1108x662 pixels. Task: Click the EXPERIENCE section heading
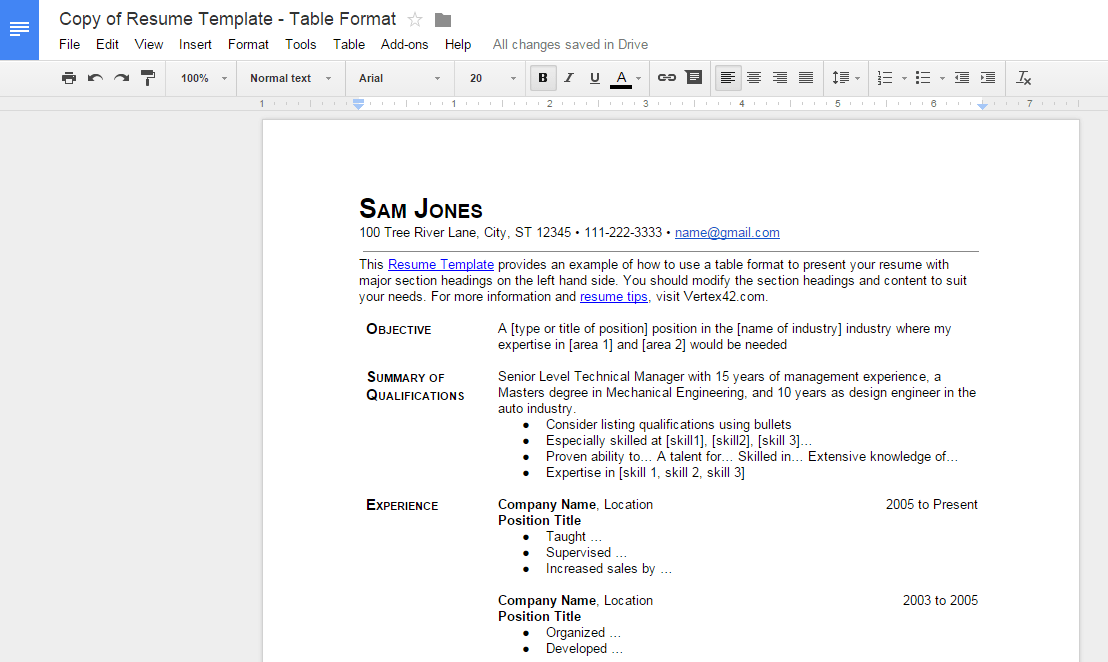[x=402, y=505]
